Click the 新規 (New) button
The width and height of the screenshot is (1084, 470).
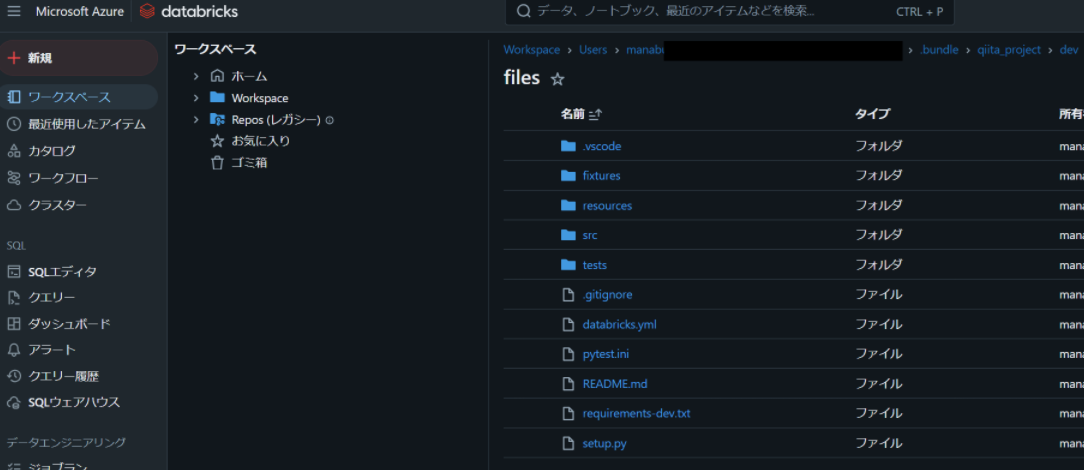tap(79, 58)
